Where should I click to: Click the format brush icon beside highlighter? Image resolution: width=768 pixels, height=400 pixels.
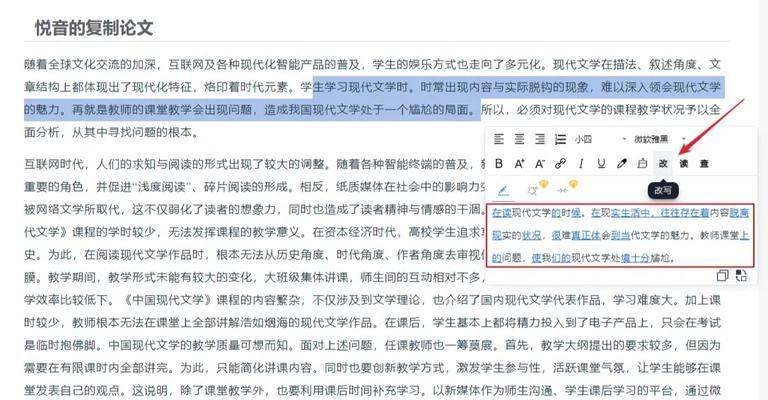(642, 164)
